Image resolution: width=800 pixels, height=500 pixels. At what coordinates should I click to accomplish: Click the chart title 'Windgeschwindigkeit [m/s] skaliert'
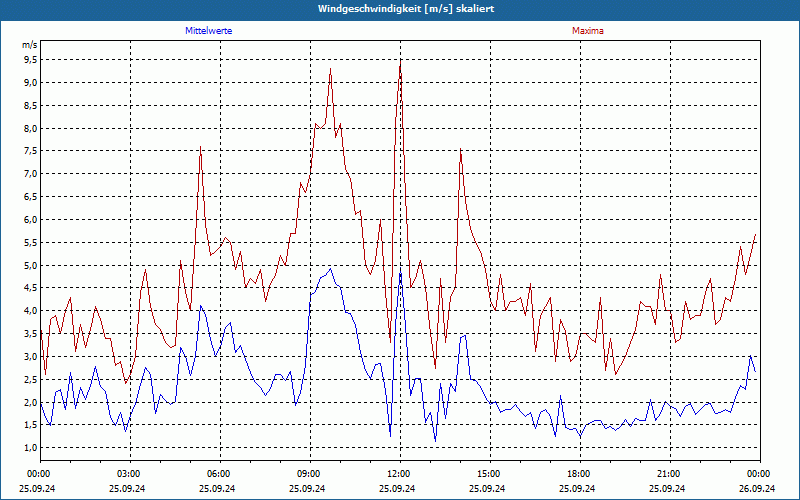tap(406, 9)
